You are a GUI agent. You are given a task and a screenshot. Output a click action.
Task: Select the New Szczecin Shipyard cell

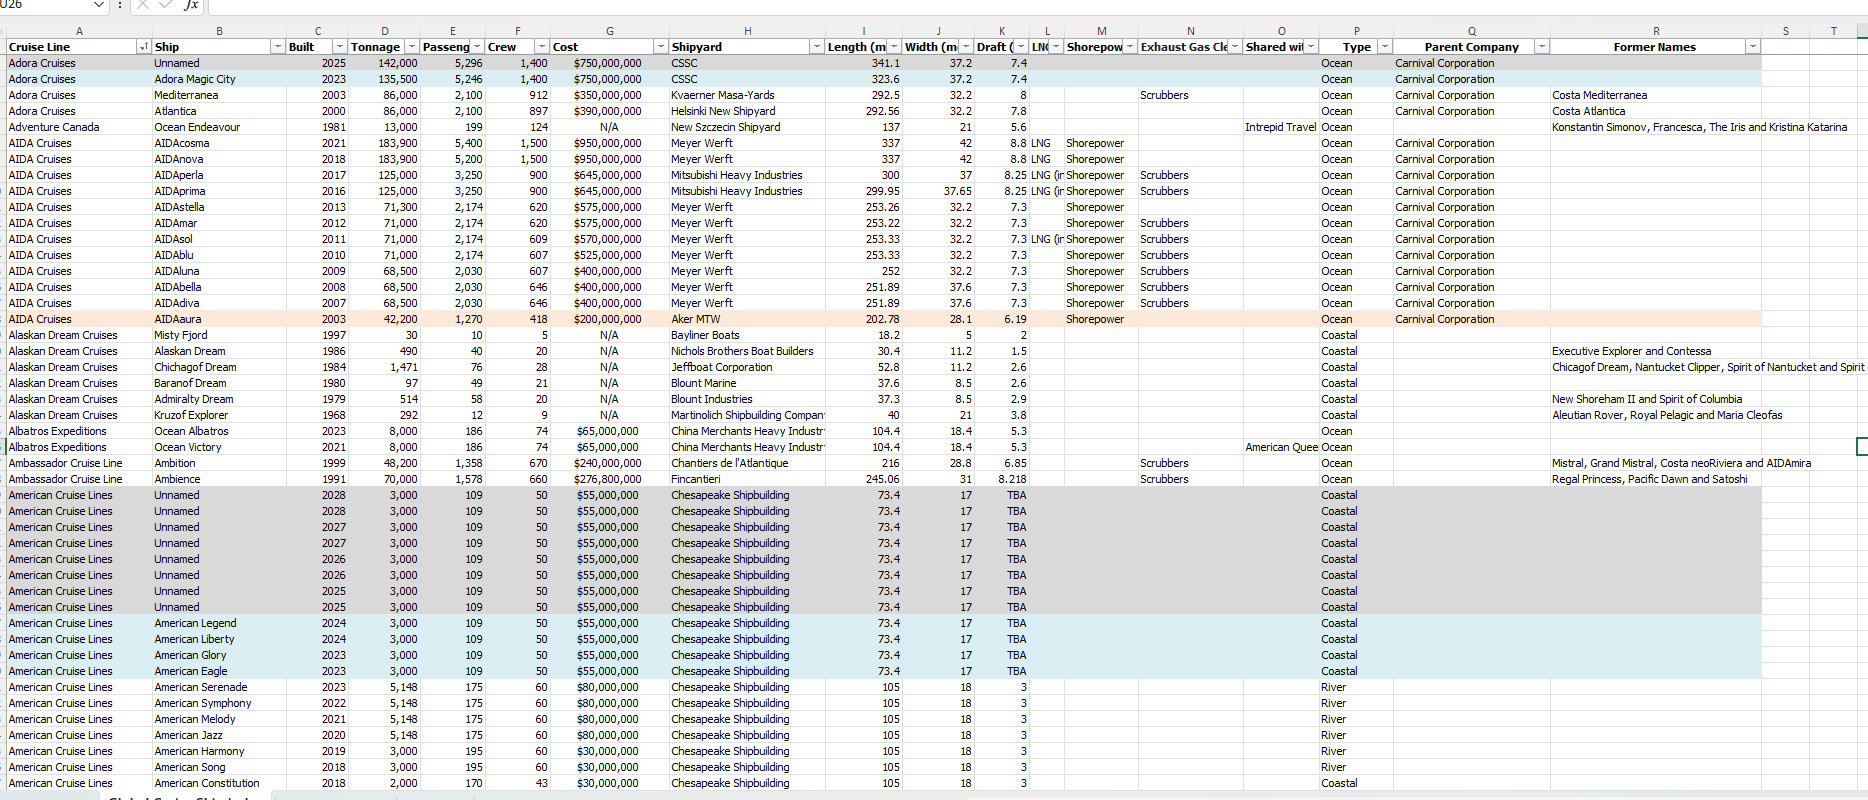747,127
